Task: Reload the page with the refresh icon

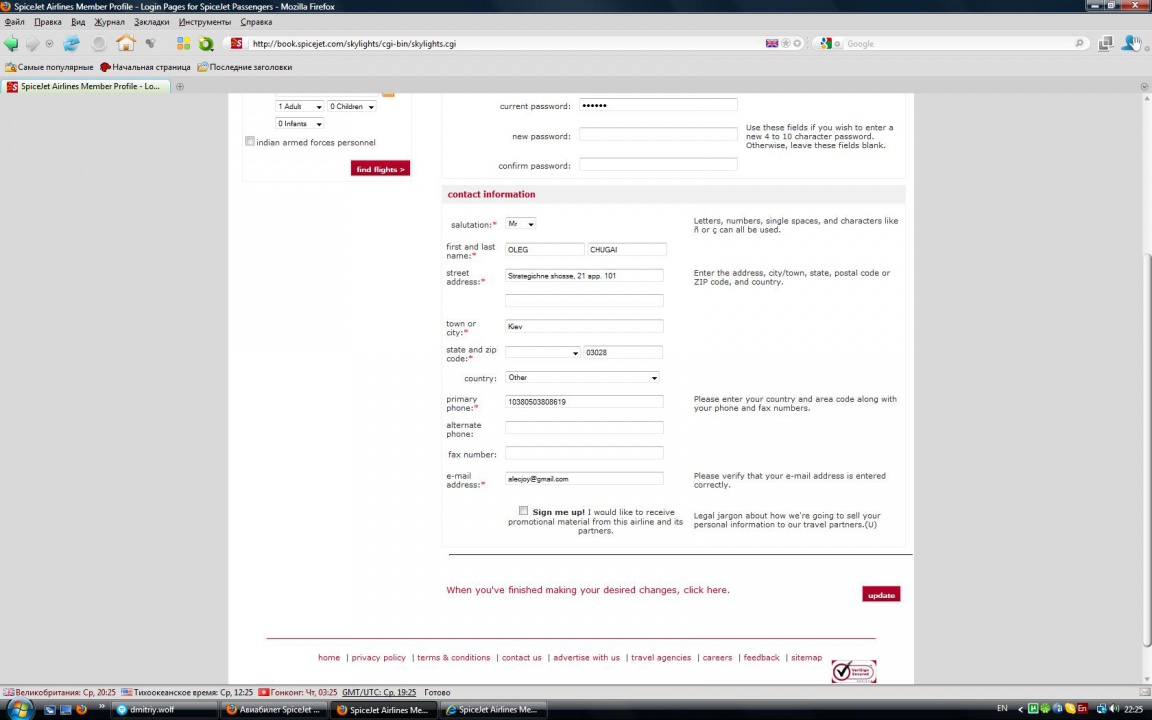Action: [x=71, y=43]
